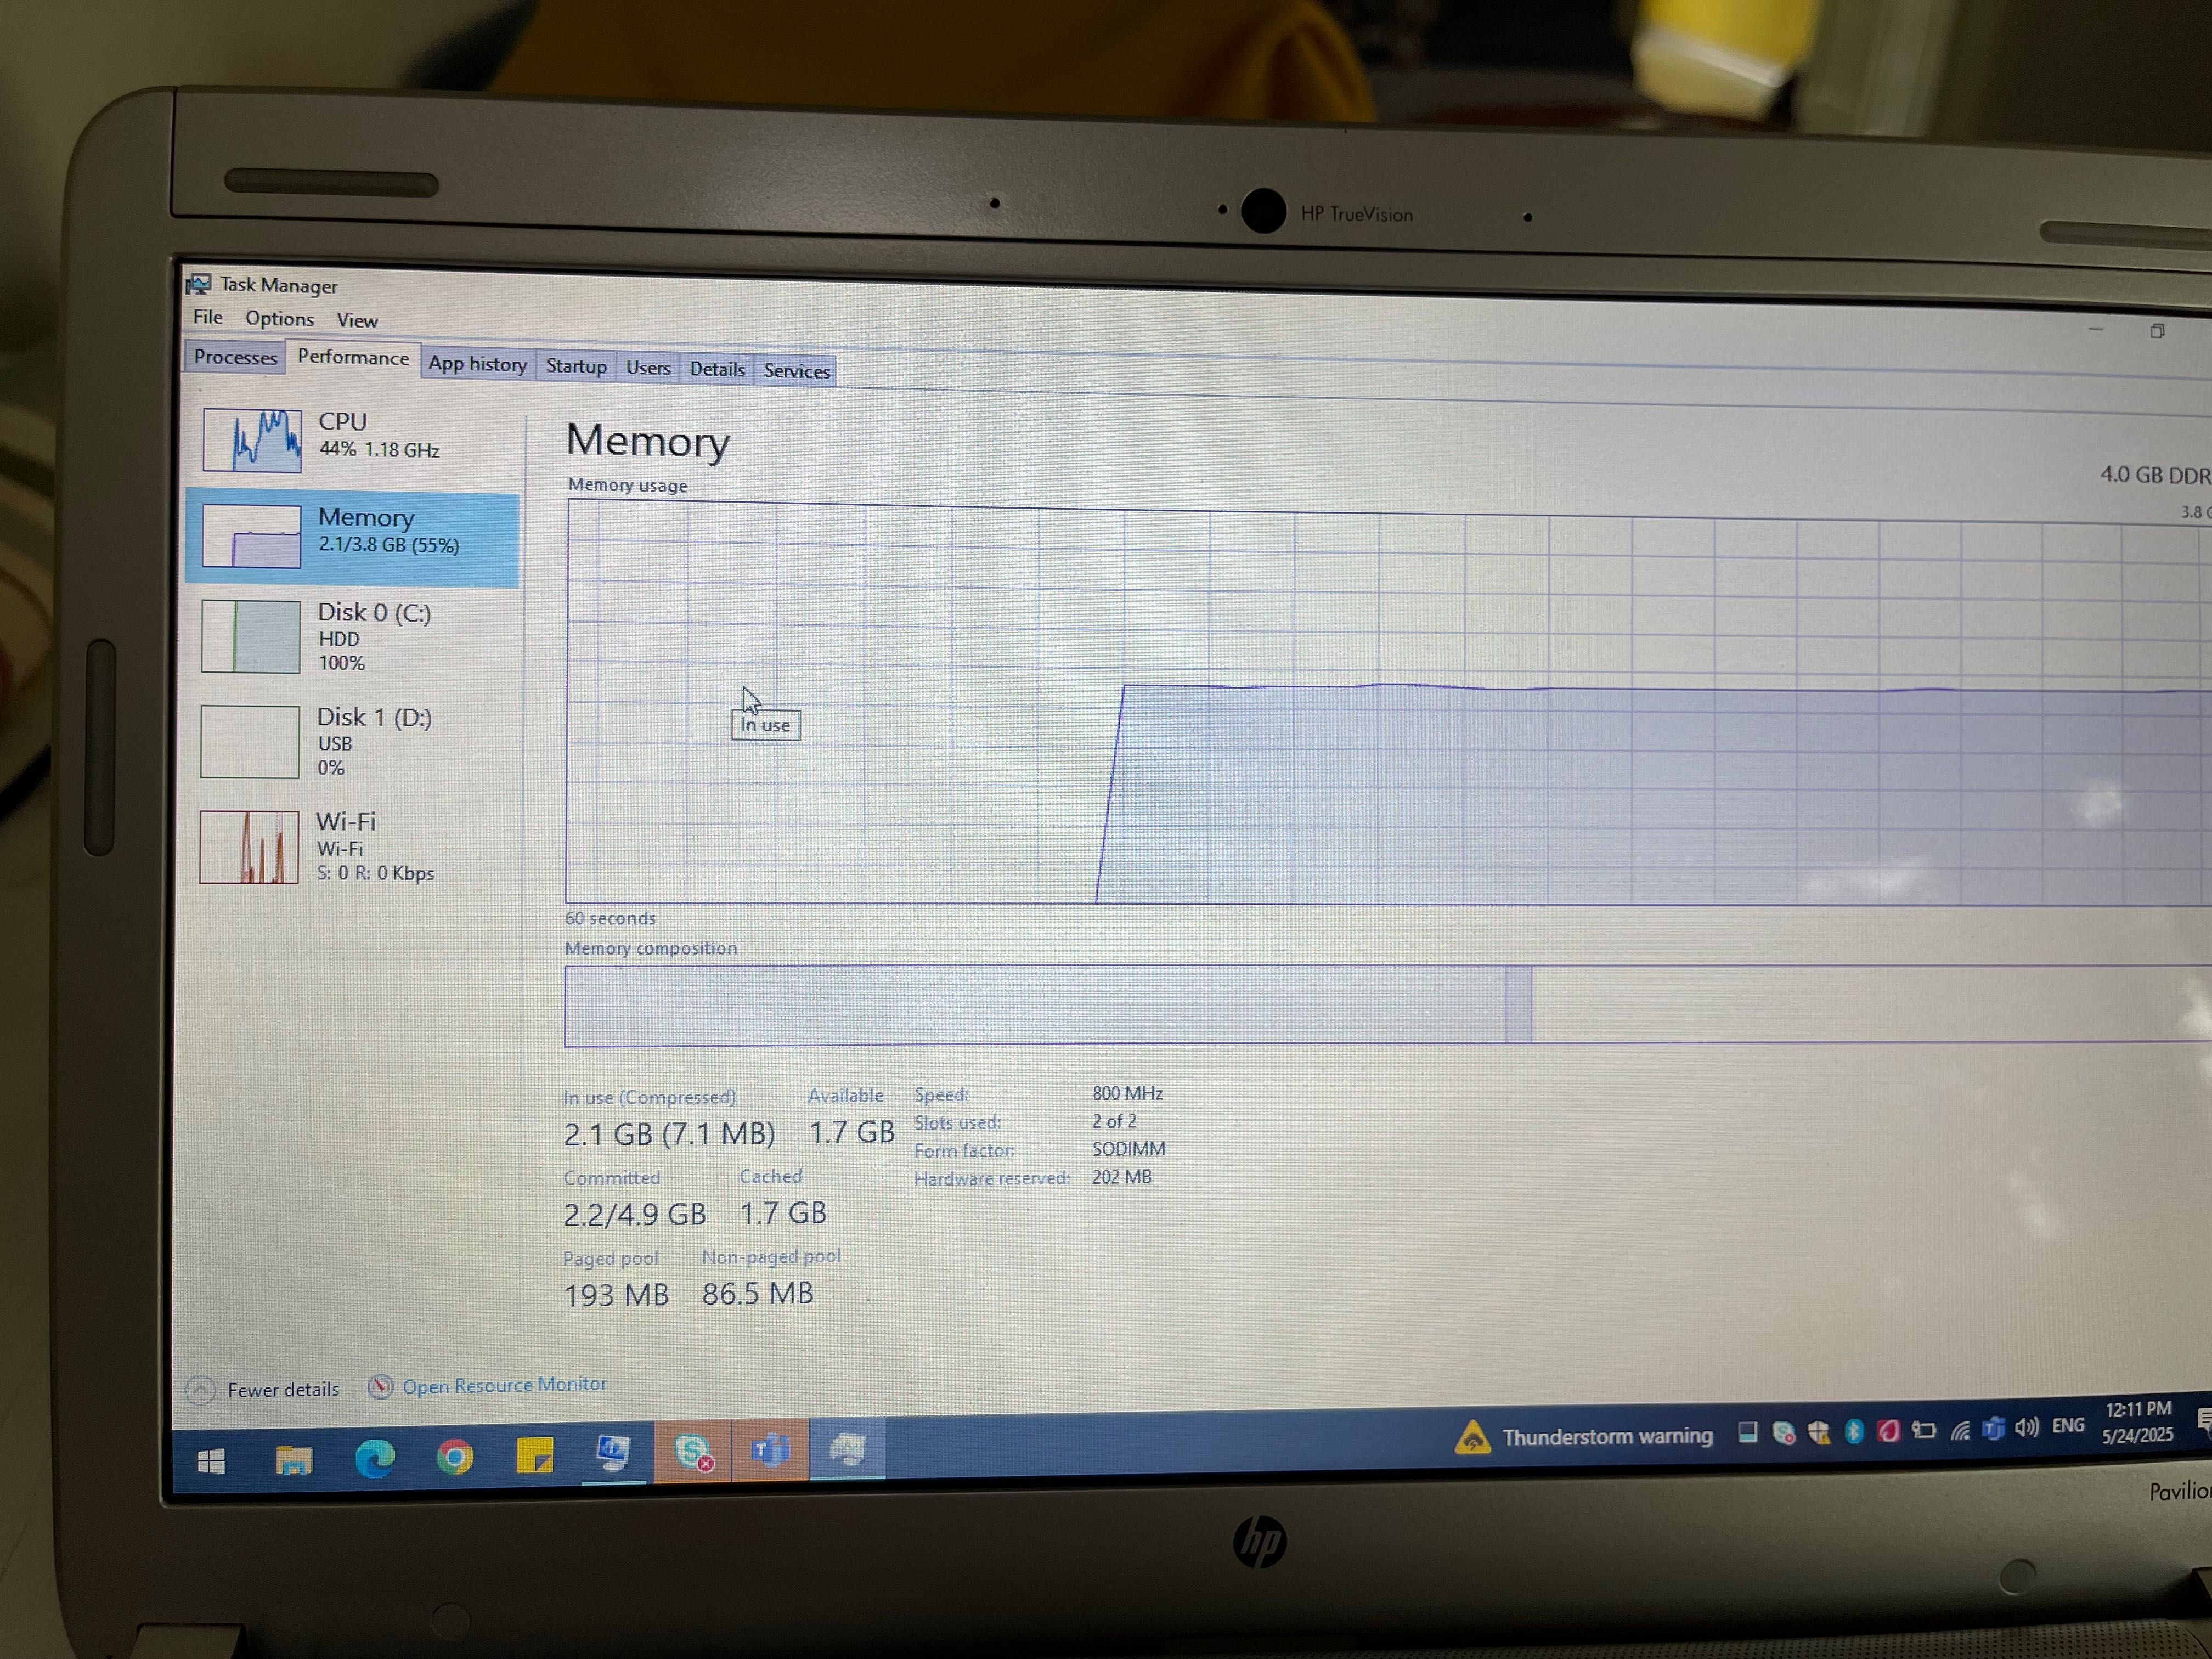Click the '86.5 MB' non-paged pool value
This screenshot has width=2212, height=1659.
tap(757, 1293)
